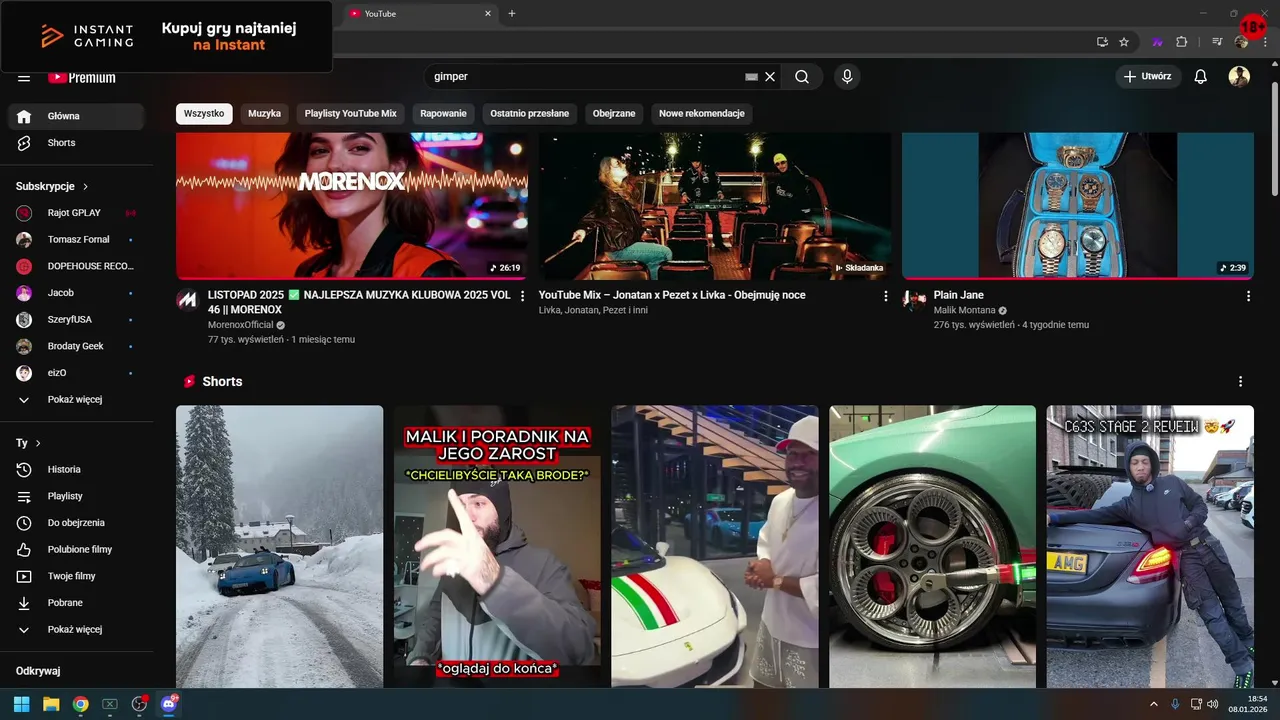Open the C63S STAGE 2 REVEIW Short
The image size is (1280, 720).
pyautogui.click(x=1150, y=546)
